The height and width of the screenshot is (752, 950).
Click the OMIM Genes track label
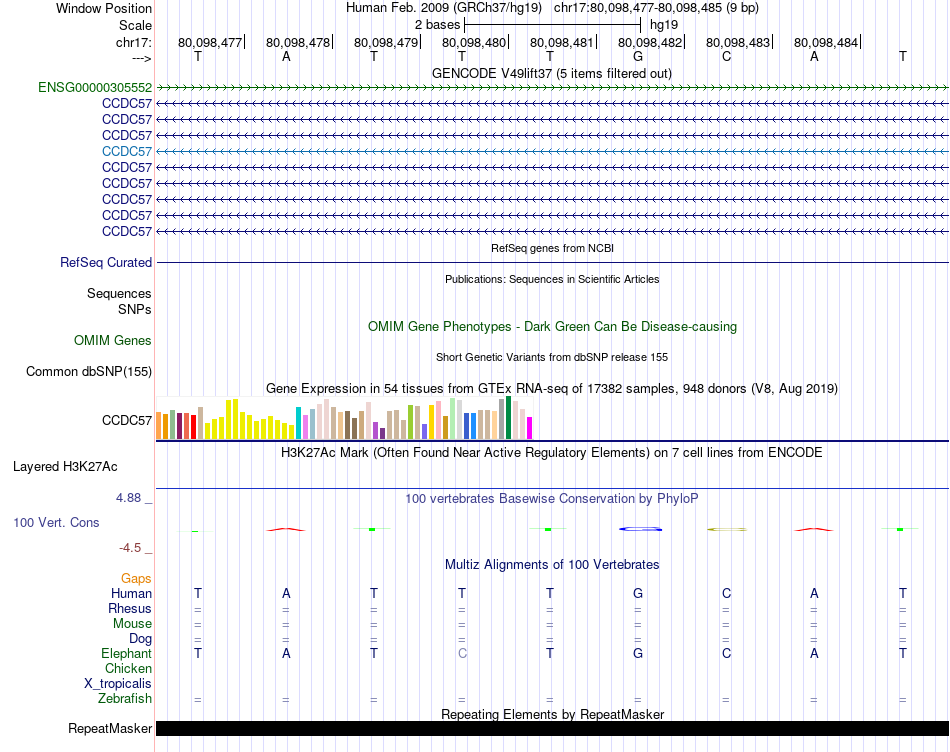coord(113,341)
